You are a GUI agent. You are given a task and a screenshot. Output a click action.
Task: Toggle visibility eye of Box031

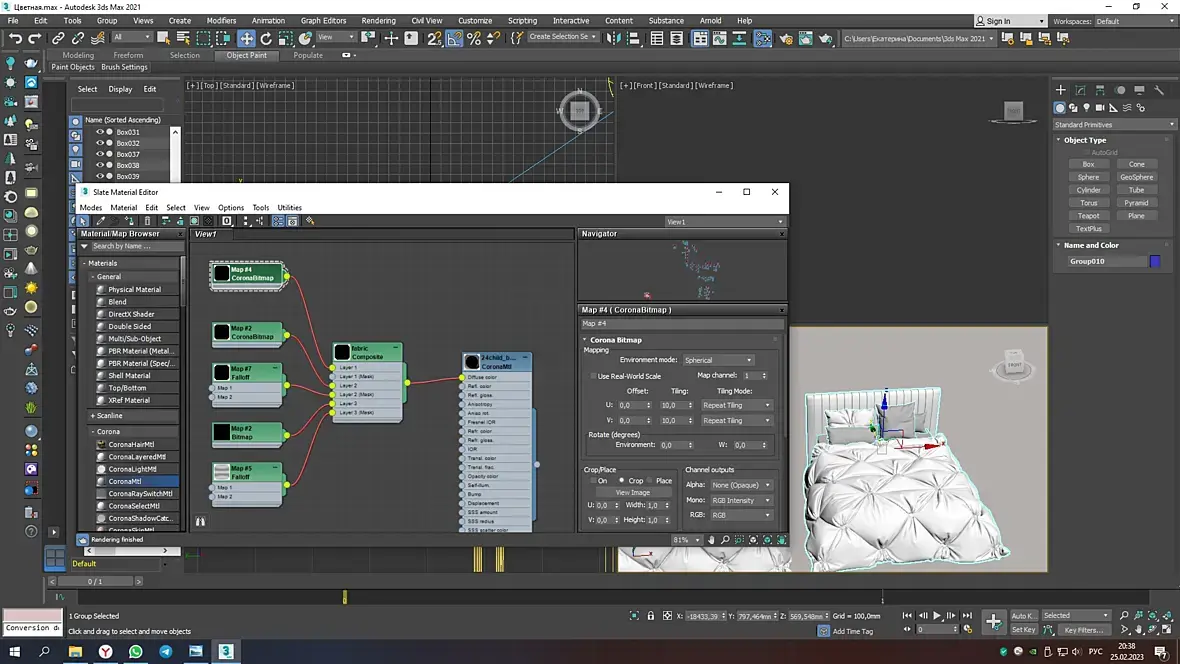tap(99, 132)
